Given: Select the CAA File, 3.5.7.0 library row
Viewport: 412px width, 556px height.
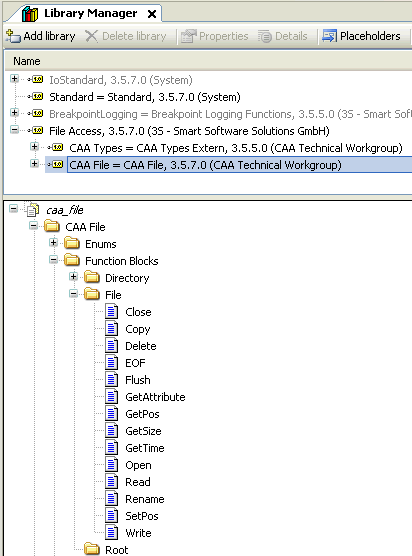Looking at the screenshot, I should [205, 165].
